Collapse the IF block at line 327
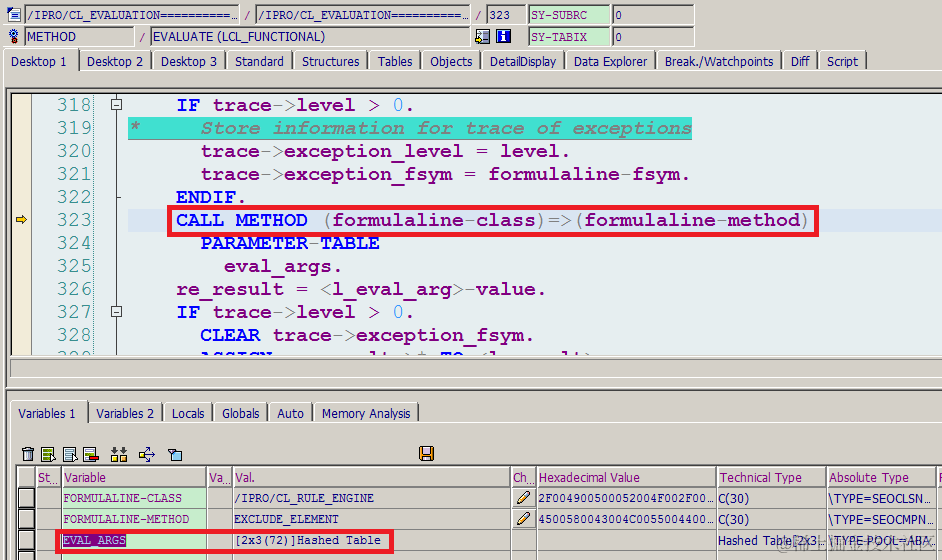The height and width of the screenshot is (560, 942). coord(117,312)
